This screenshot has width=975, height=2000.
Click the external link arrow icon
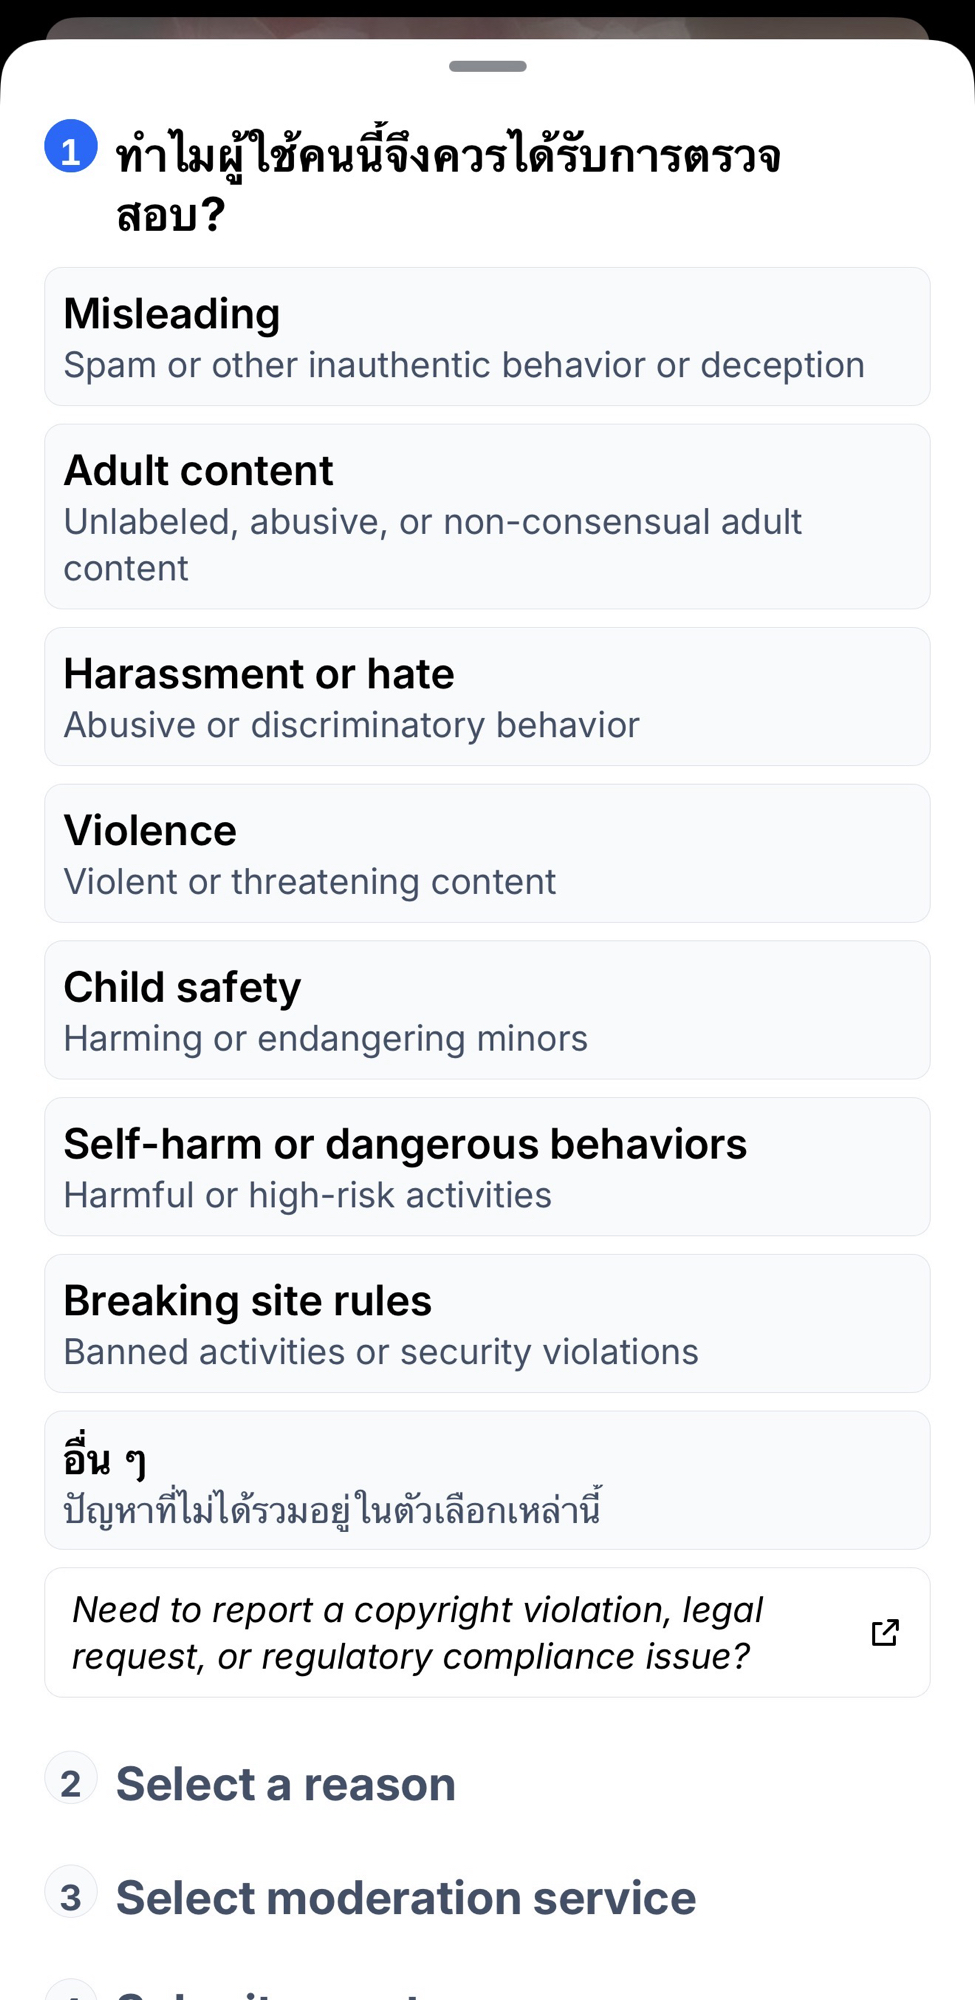point(885,1632)
